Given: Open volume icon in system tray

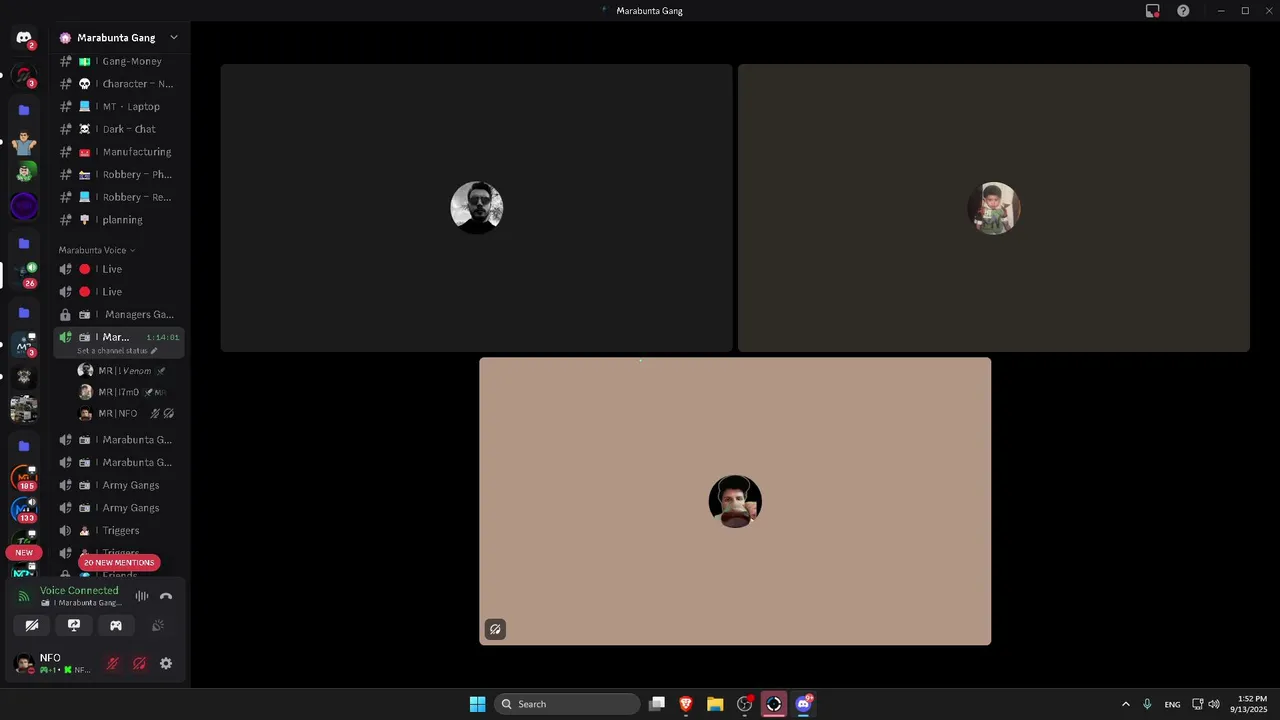Looking at the screenshot, I should [1214, 704].
